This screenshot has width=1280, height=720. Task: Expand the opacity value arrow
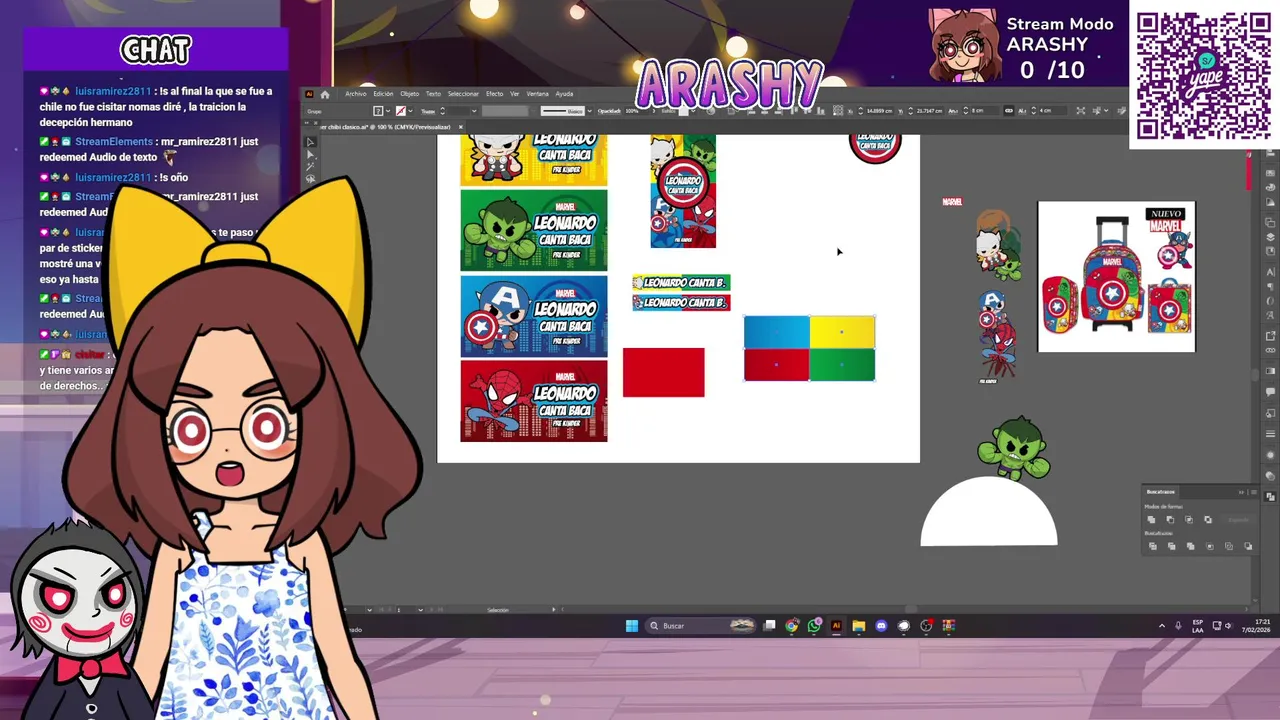click(x=654, y=111)
